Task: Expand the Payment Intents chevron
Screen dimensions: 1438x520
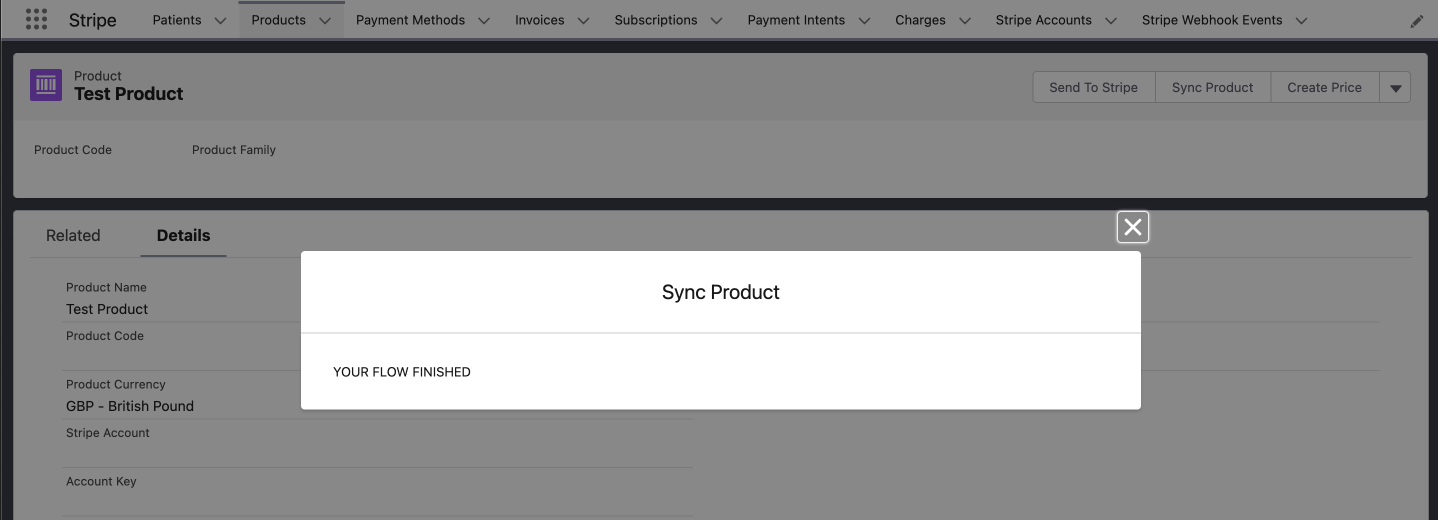Action: (x=864, y=21)
